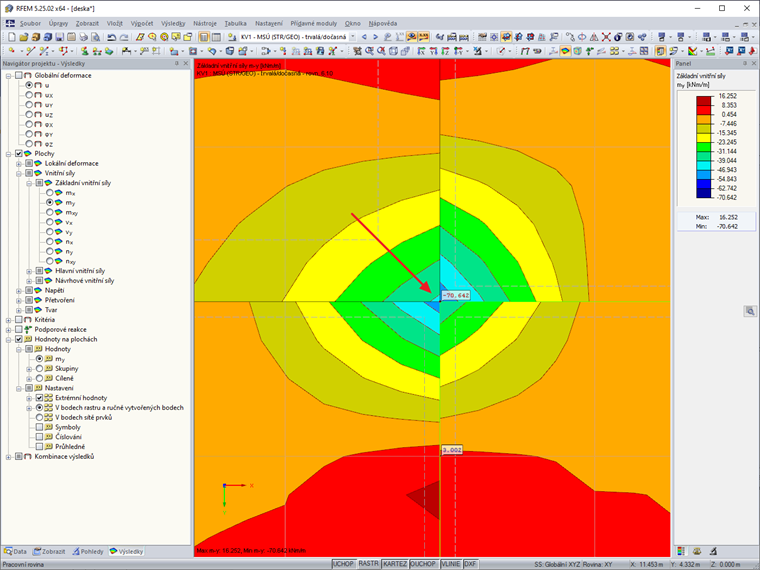This screenshot has width=760, height=570.
Task: Click the -70.642 value label on plot
Action: click(456, 295)
